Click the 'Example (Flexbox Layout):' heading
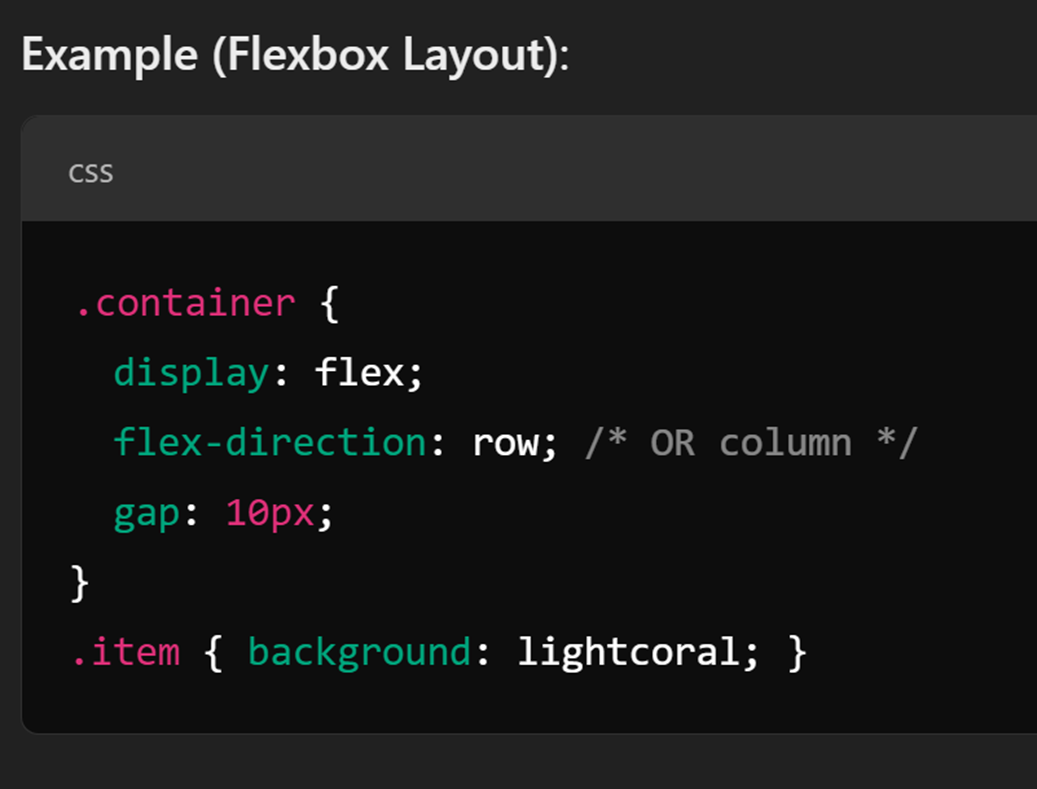This screenshot has width=1037, height=789. [x=295, y=54]
